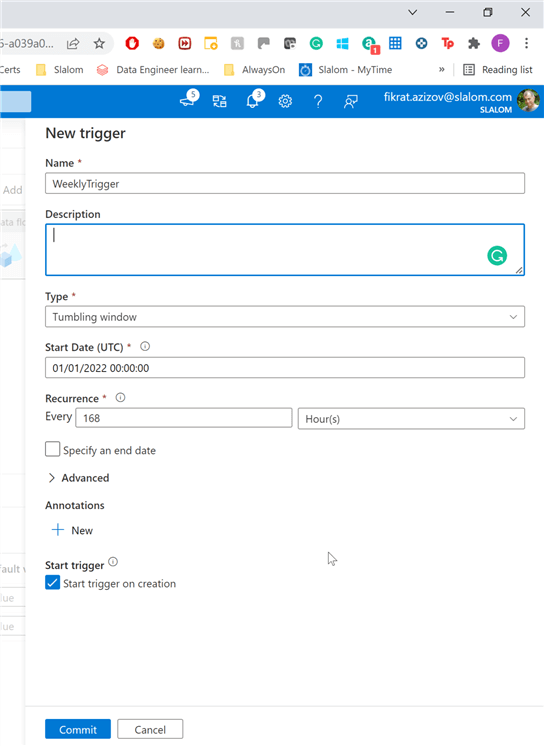The height and width of the screenshot is (746, 544).
Task: Open the AlwaysOn bookmarks folder
Action: (x=255, y=70)
